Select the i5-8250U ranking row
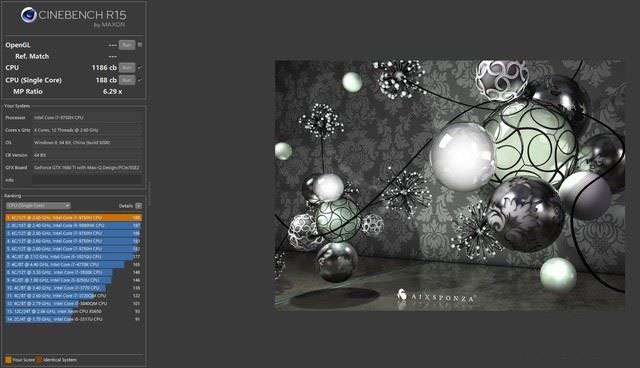 click(x=73, y=280)
